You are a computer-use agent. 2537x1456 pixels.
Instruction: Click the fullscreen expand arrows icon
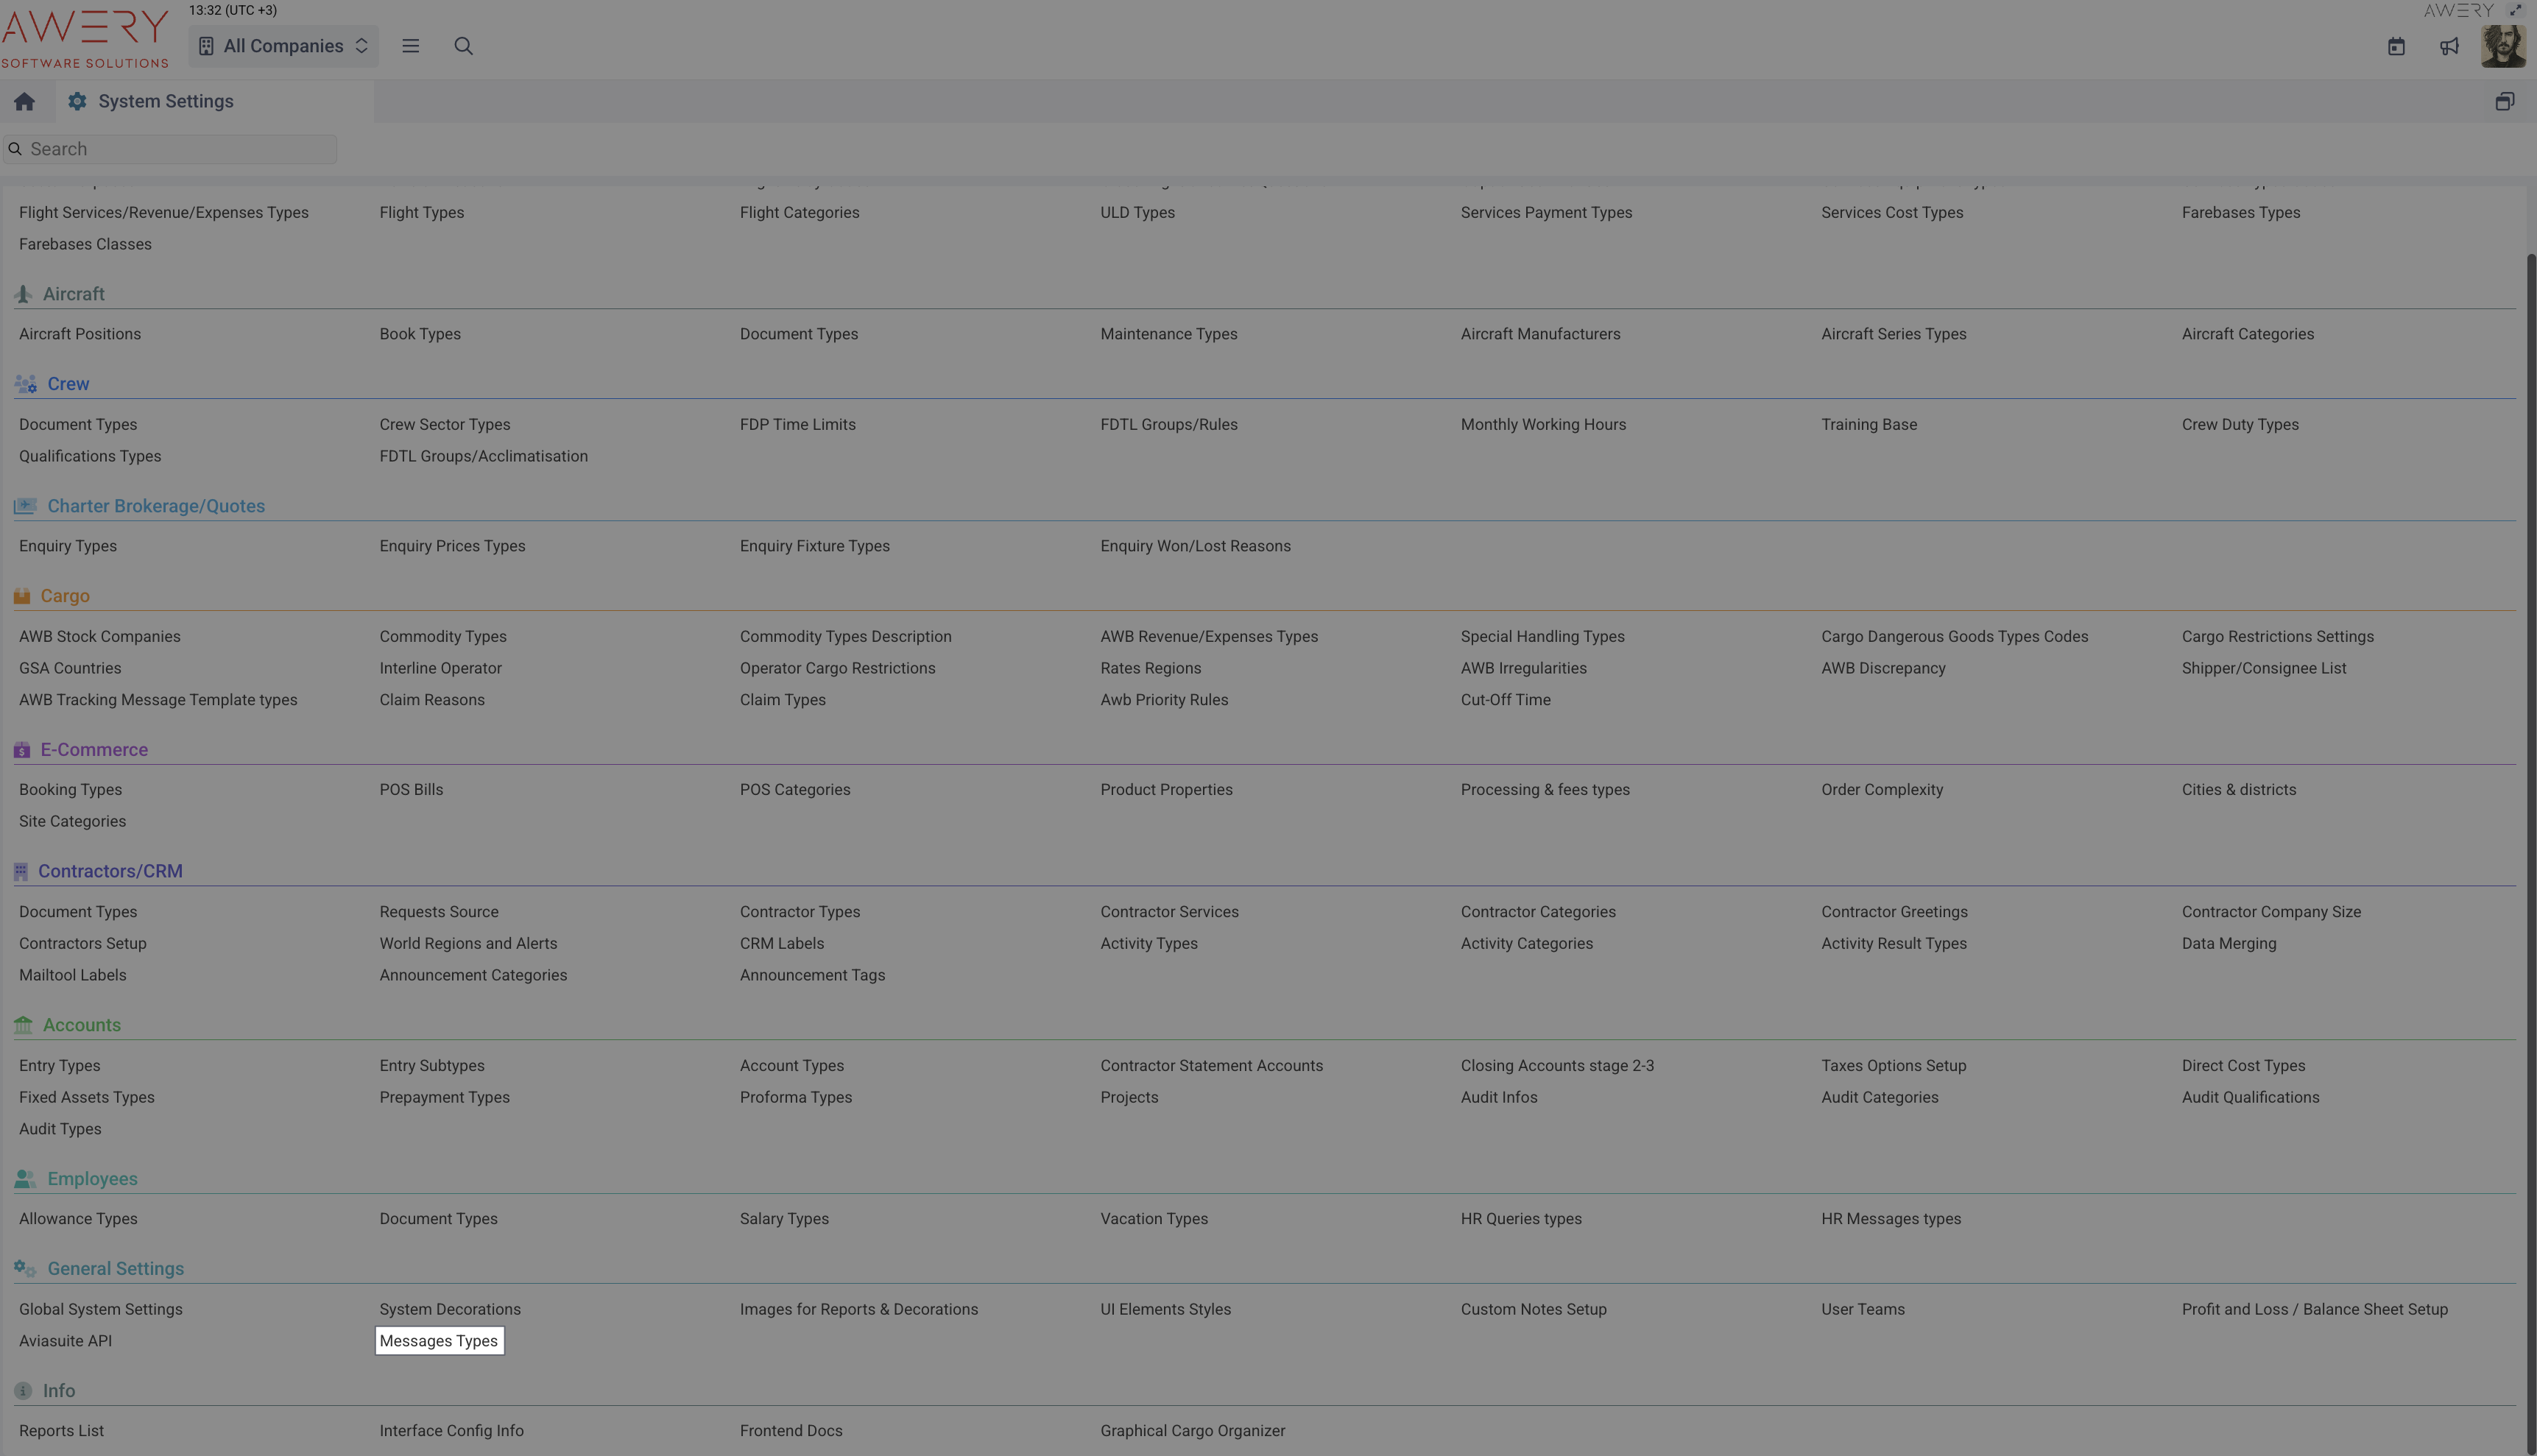tap(2515, 10)
